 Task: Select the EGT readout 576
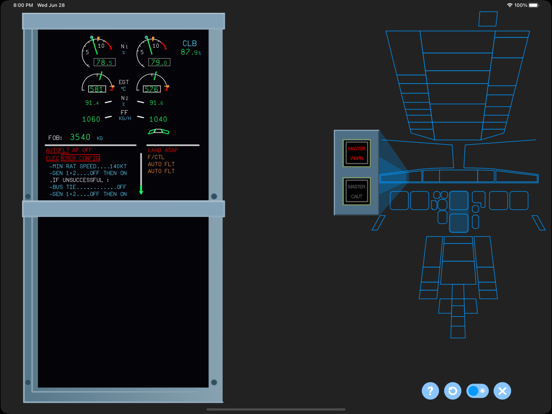pos(152,89)
